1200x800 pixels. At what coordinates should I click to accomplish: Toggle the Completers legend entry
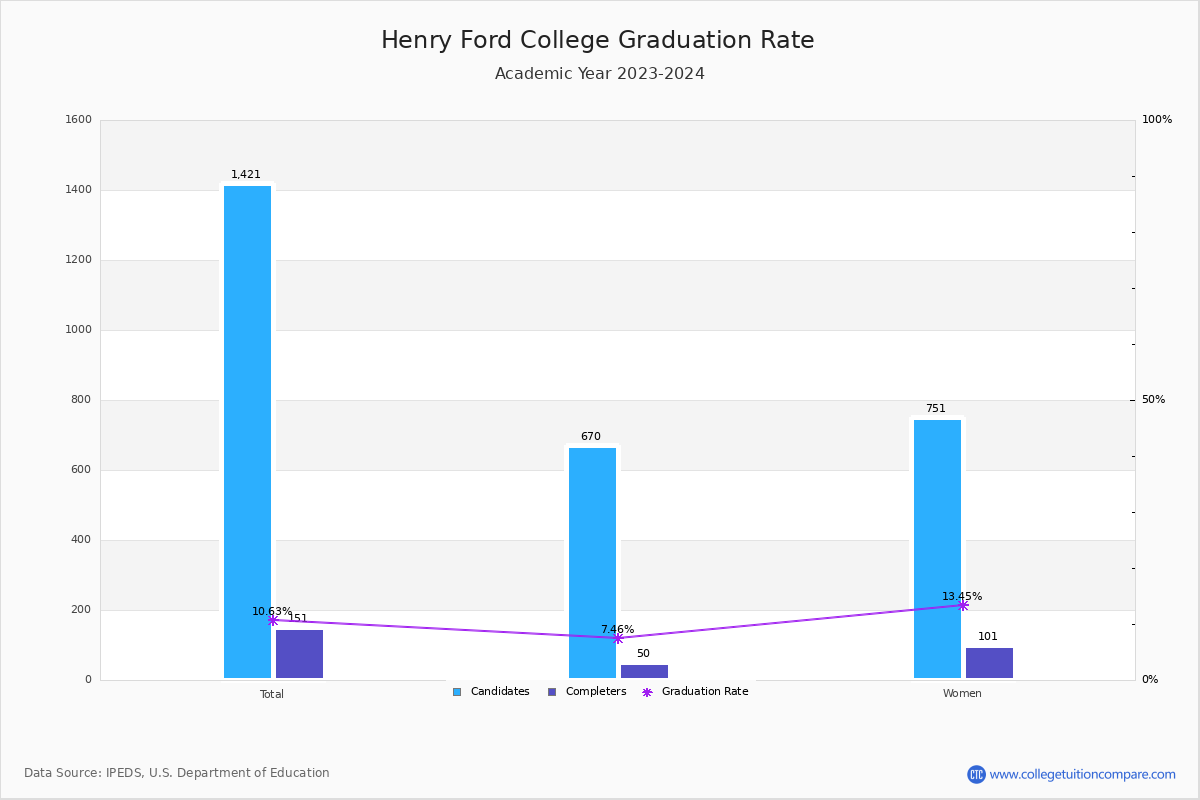click(x=595, y=692)
